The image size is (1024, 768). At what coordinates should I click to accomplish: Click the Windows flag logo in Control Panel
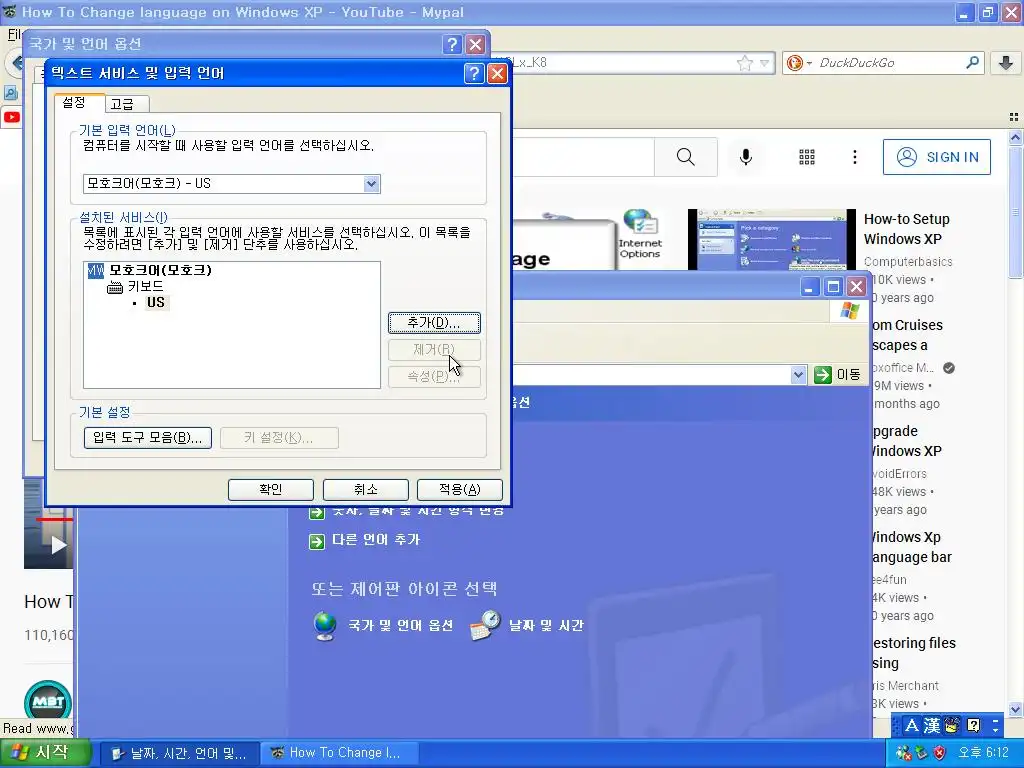coord(849,311)
